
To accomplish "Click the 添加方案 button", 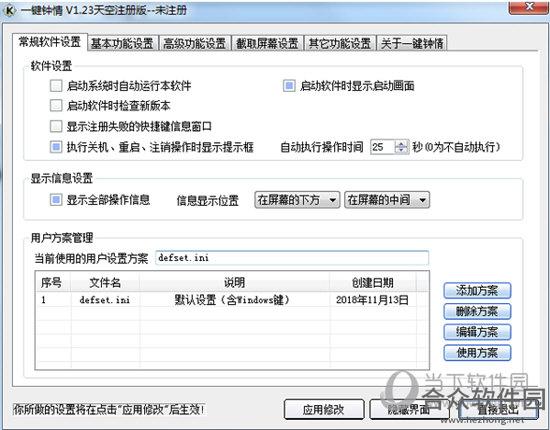I will tap(477, 290).
